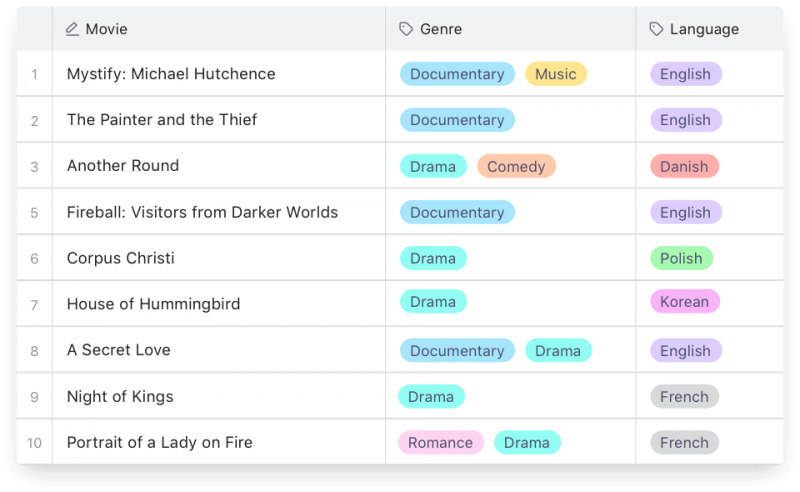Click the tag icon beside Genre header
This screenshot has height=492, width=800.
pos(406,29)
